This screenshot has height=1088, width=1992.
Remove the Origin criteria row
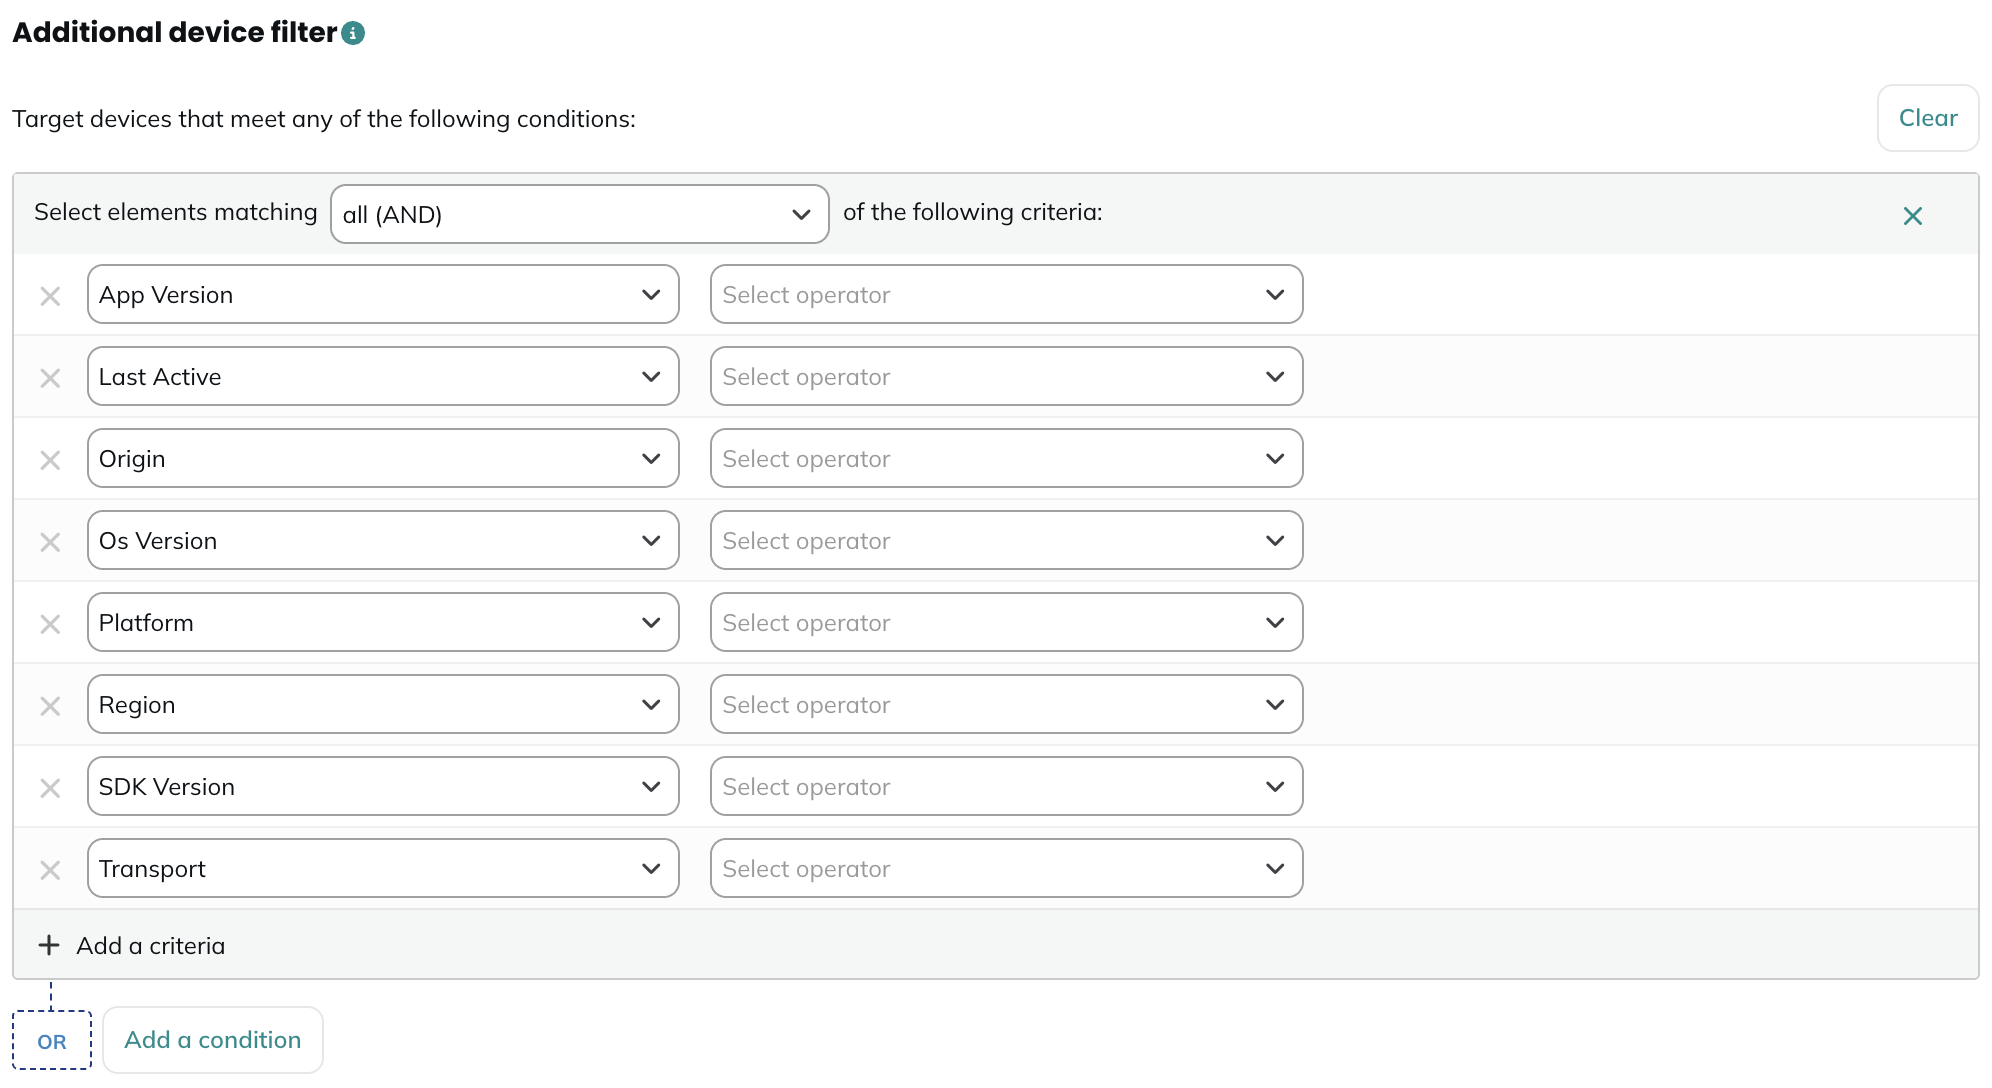[50, 460]
